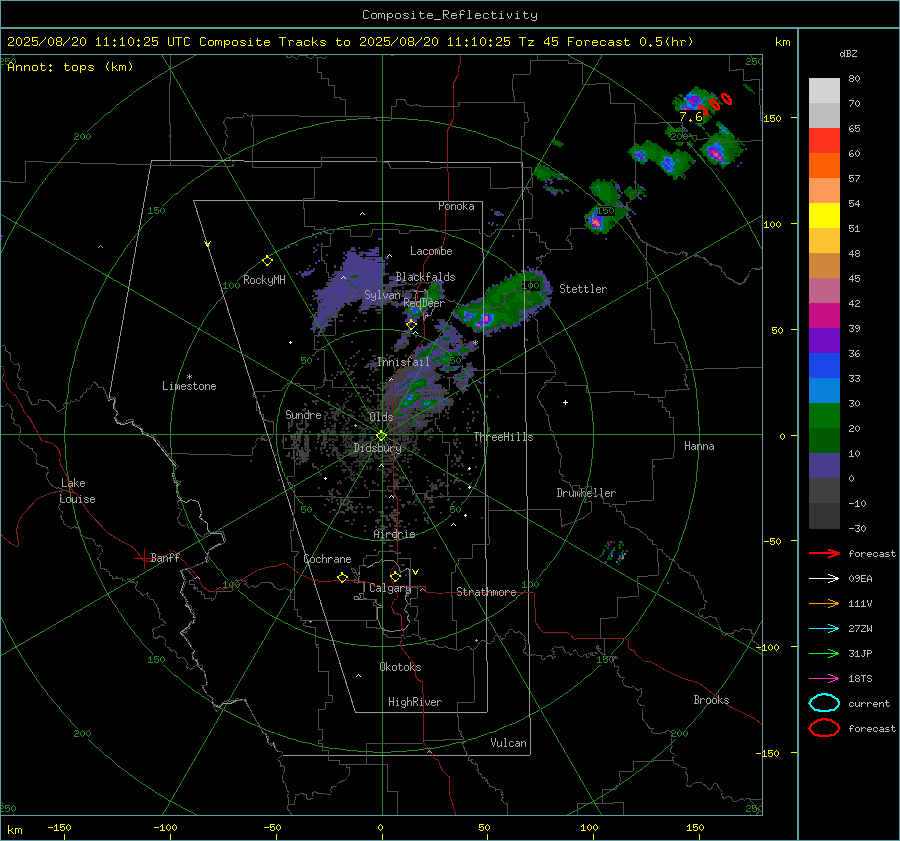Click the blue swatch between 36 and 33

[x=824, y=366]
